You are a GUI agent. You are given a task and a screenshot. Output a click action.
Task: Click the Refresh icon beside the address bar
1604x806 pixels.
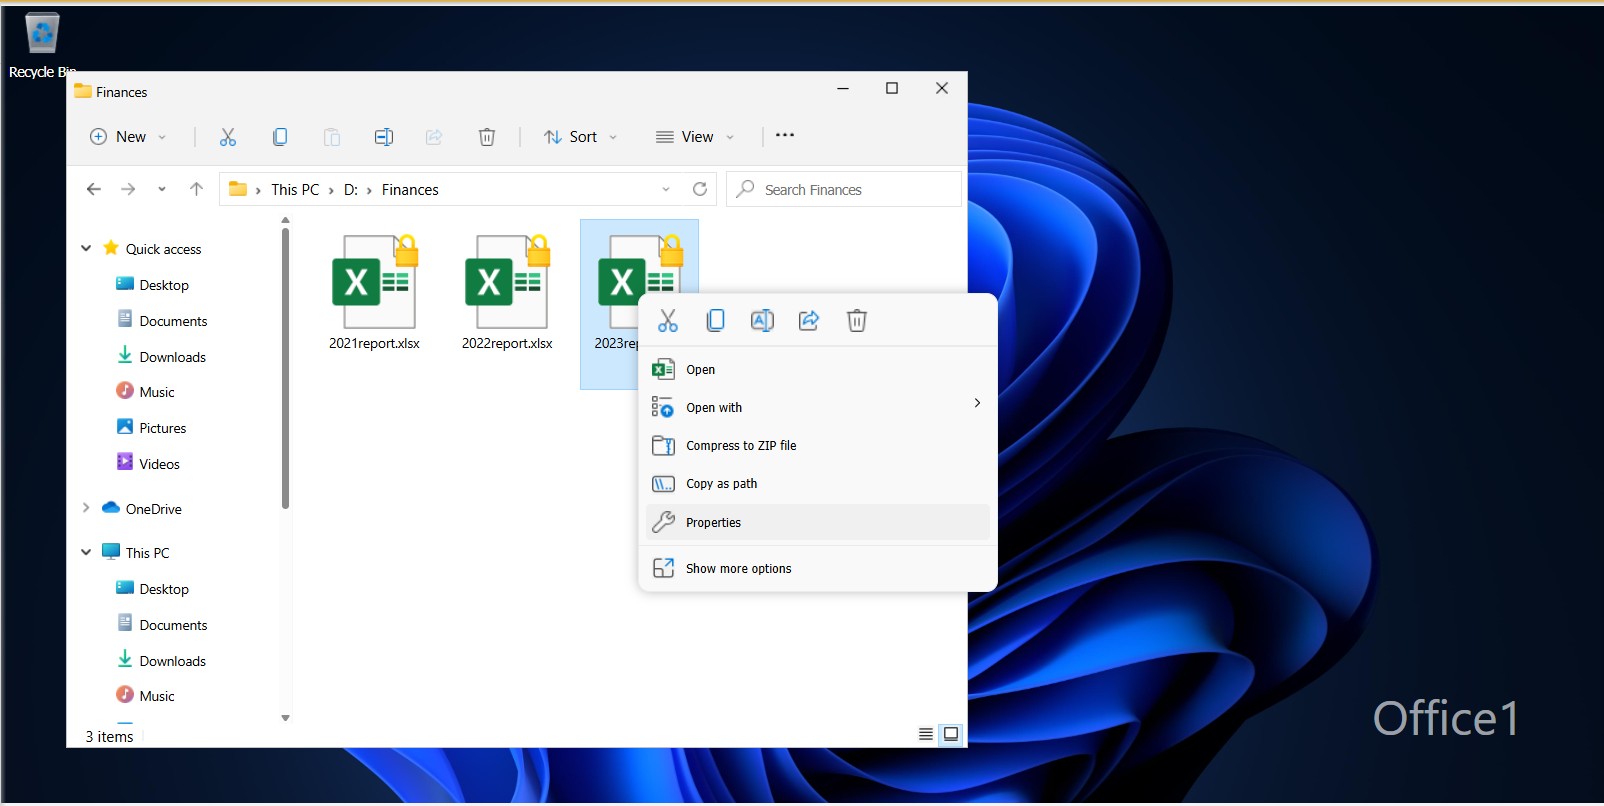point(700,189)
